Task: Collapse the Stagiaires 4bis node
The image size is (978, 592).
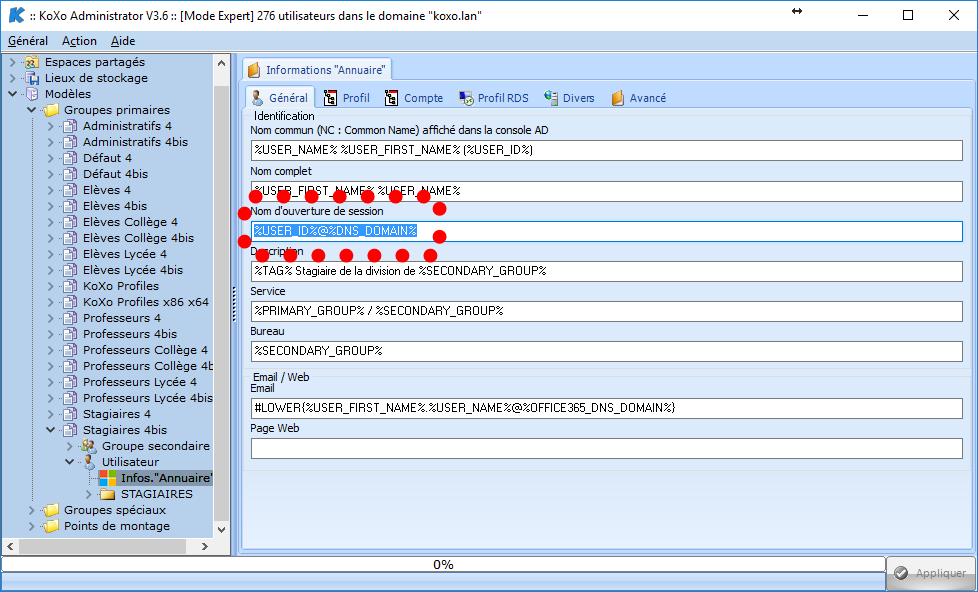Action: [x=51, y=430]
